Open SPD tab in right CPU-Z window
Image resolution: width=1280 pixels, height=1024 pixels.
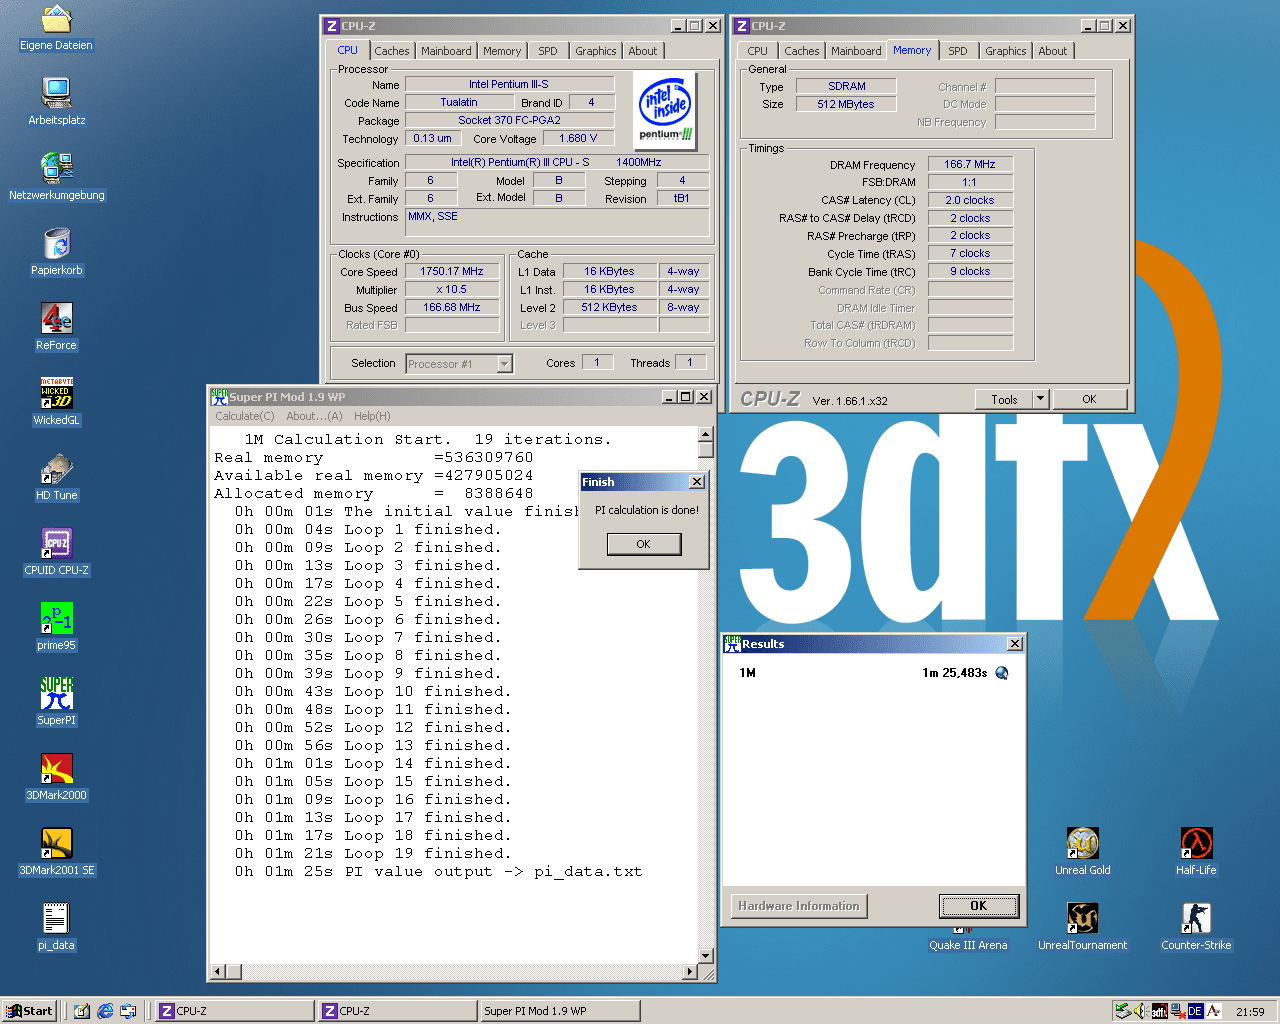(958, 51)
